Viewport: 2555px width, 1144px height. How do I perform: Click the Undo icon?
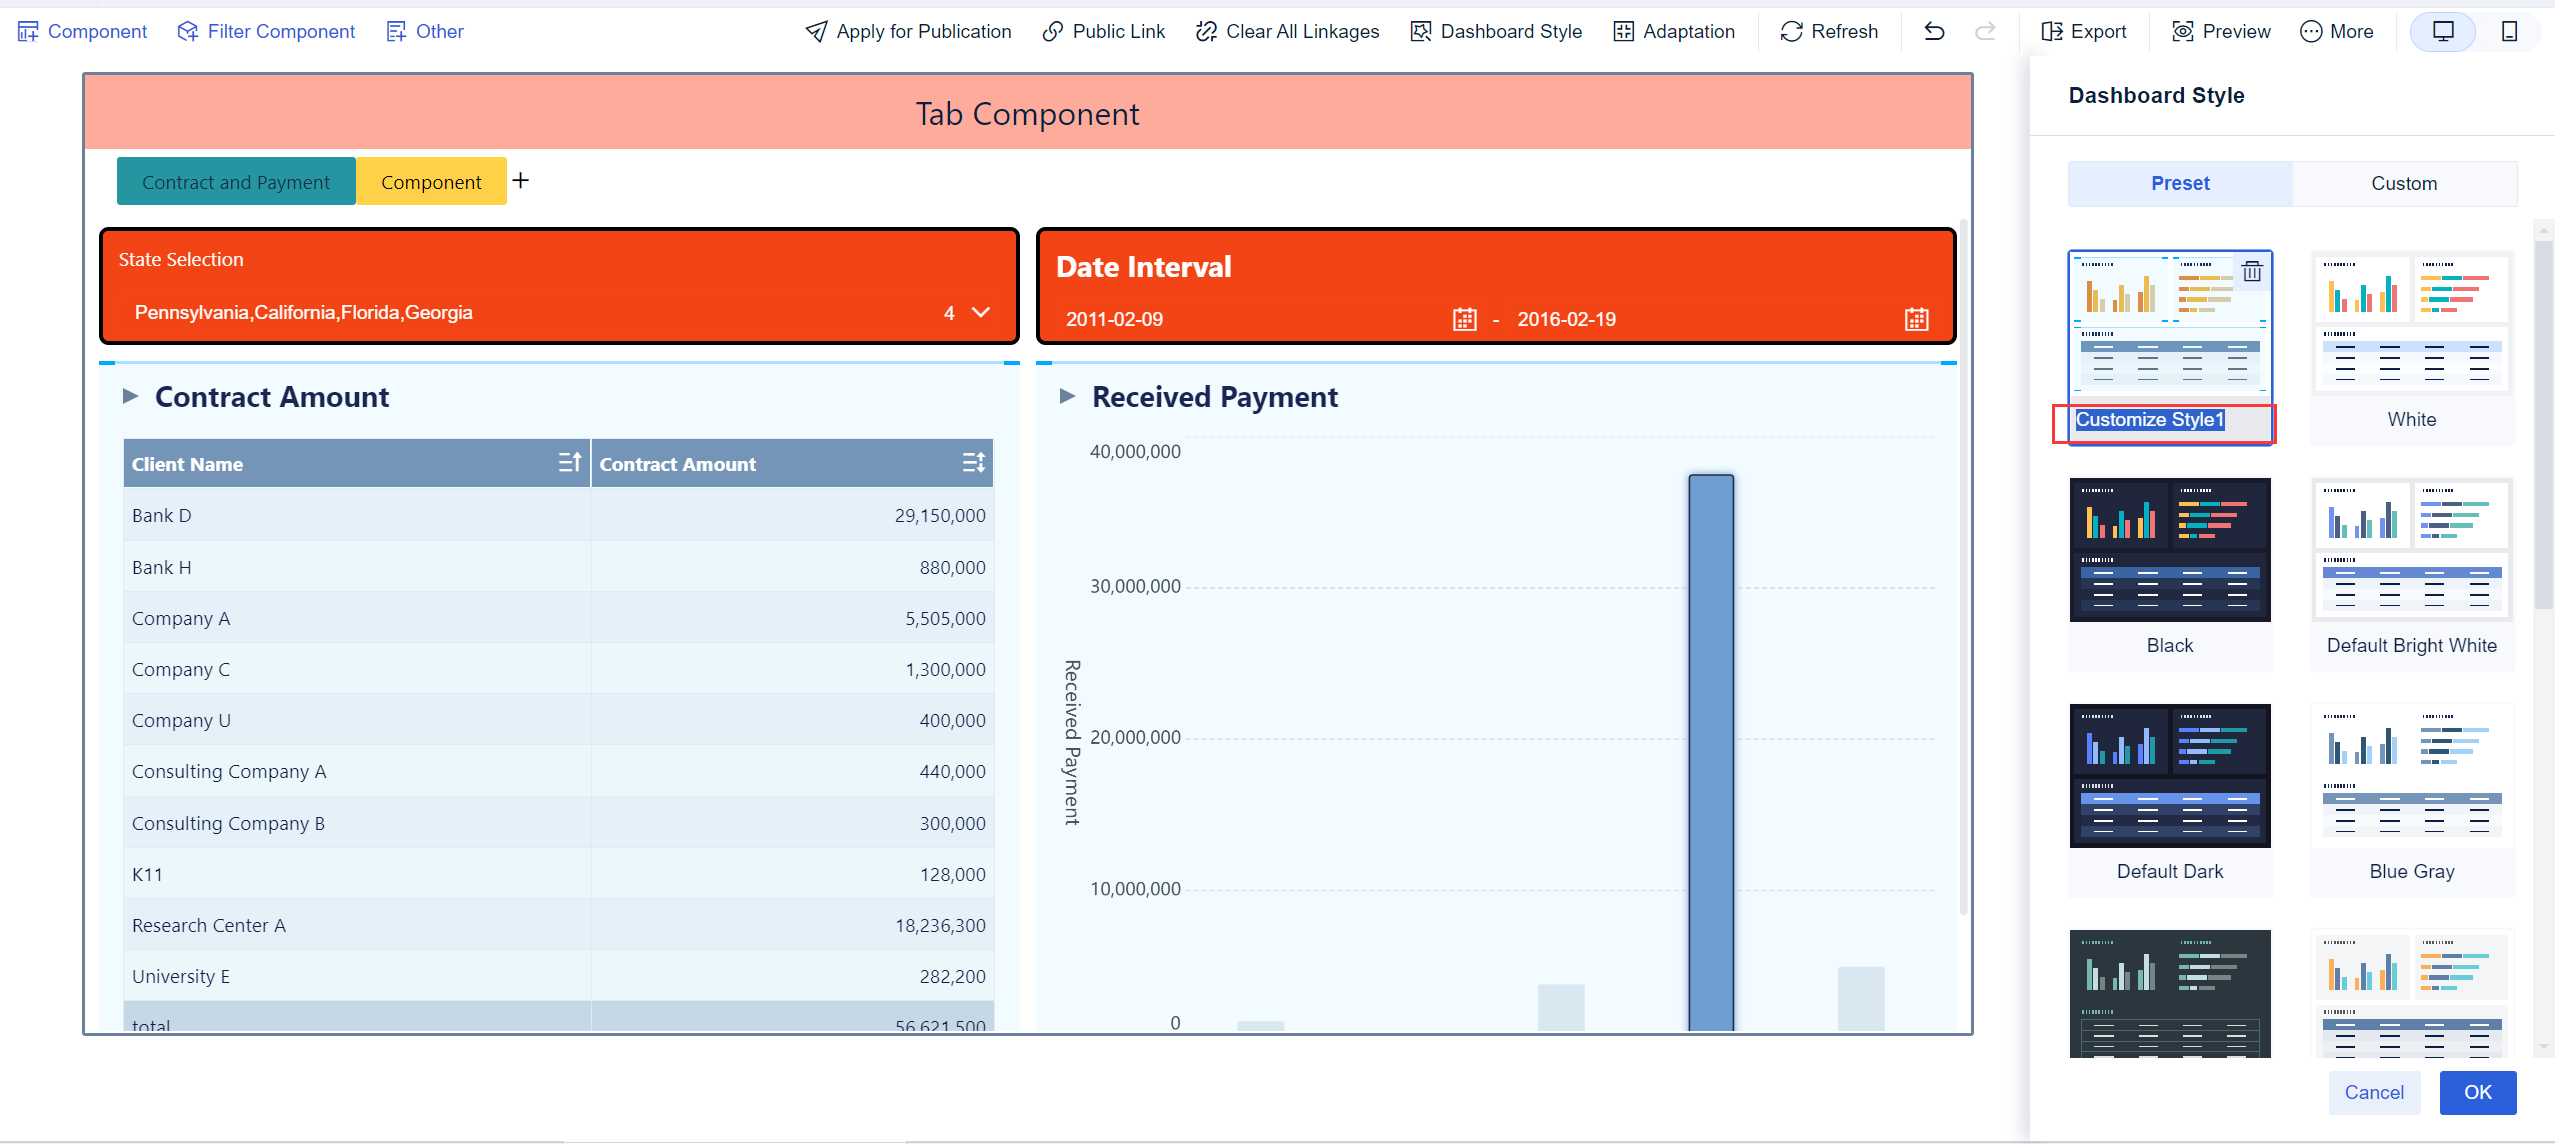(1932, 31)
